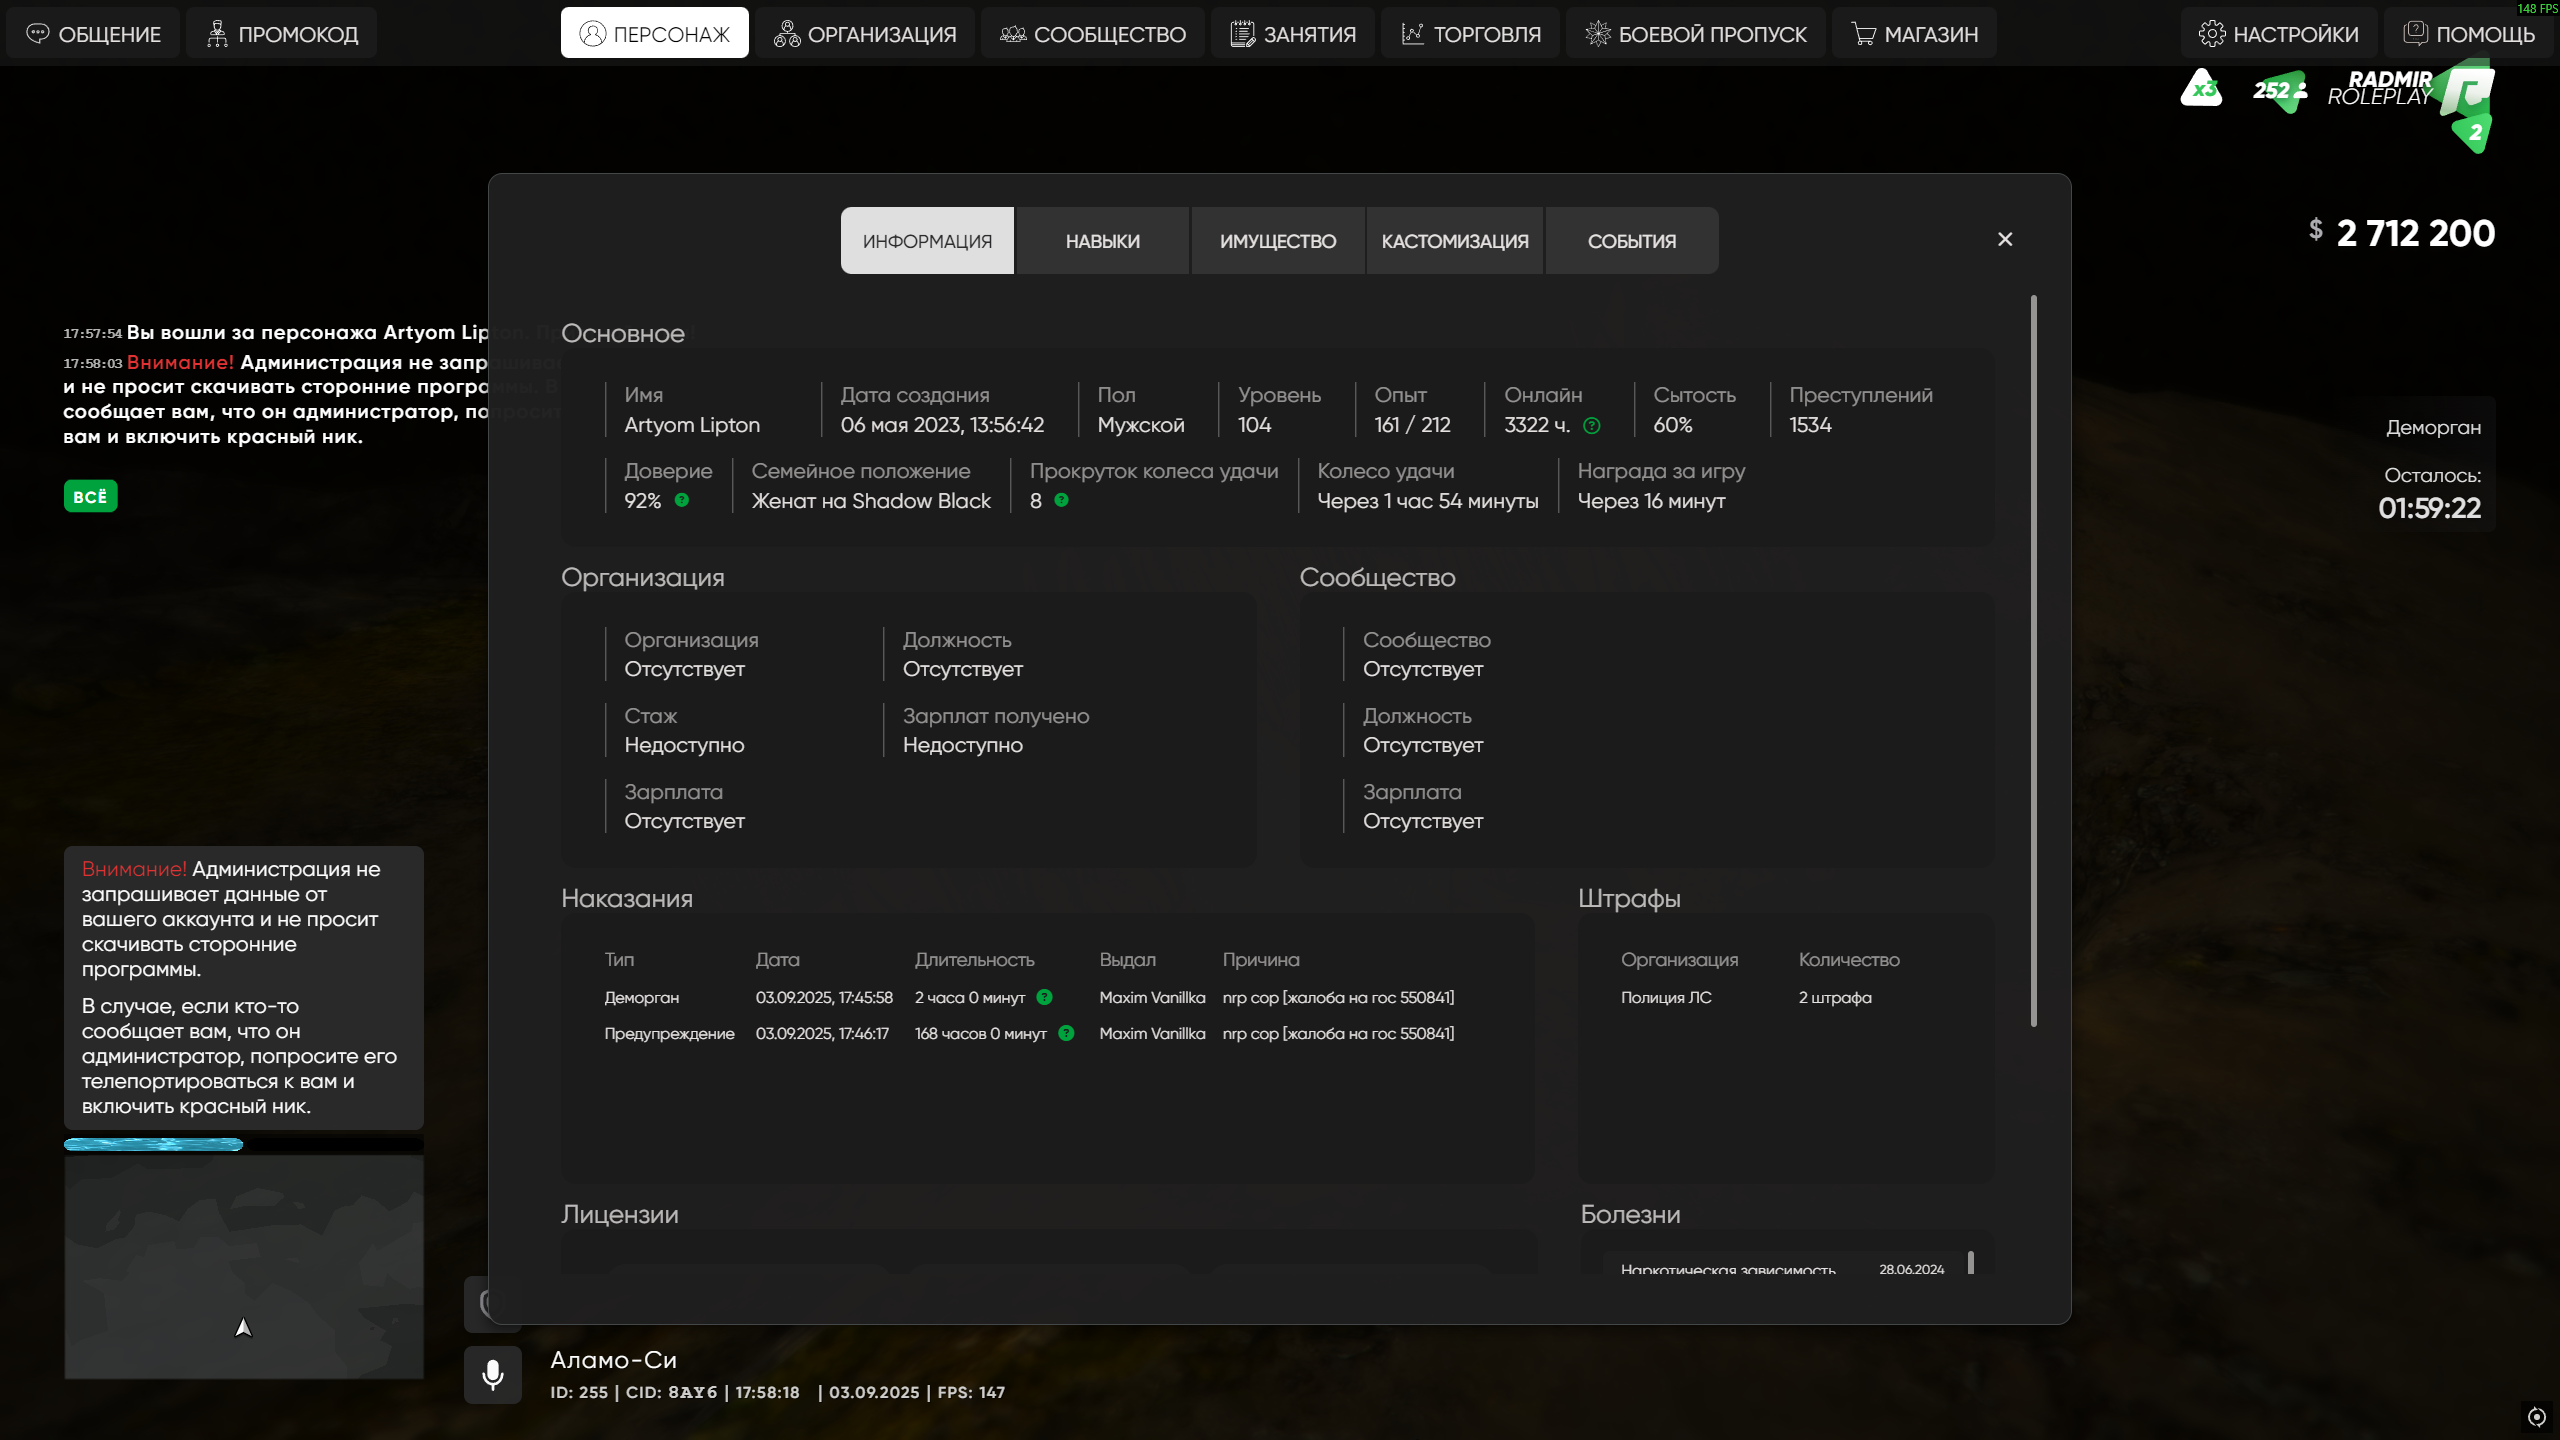Close the character info panel
This screenshot has width=2560, height=1440.
2004,239
